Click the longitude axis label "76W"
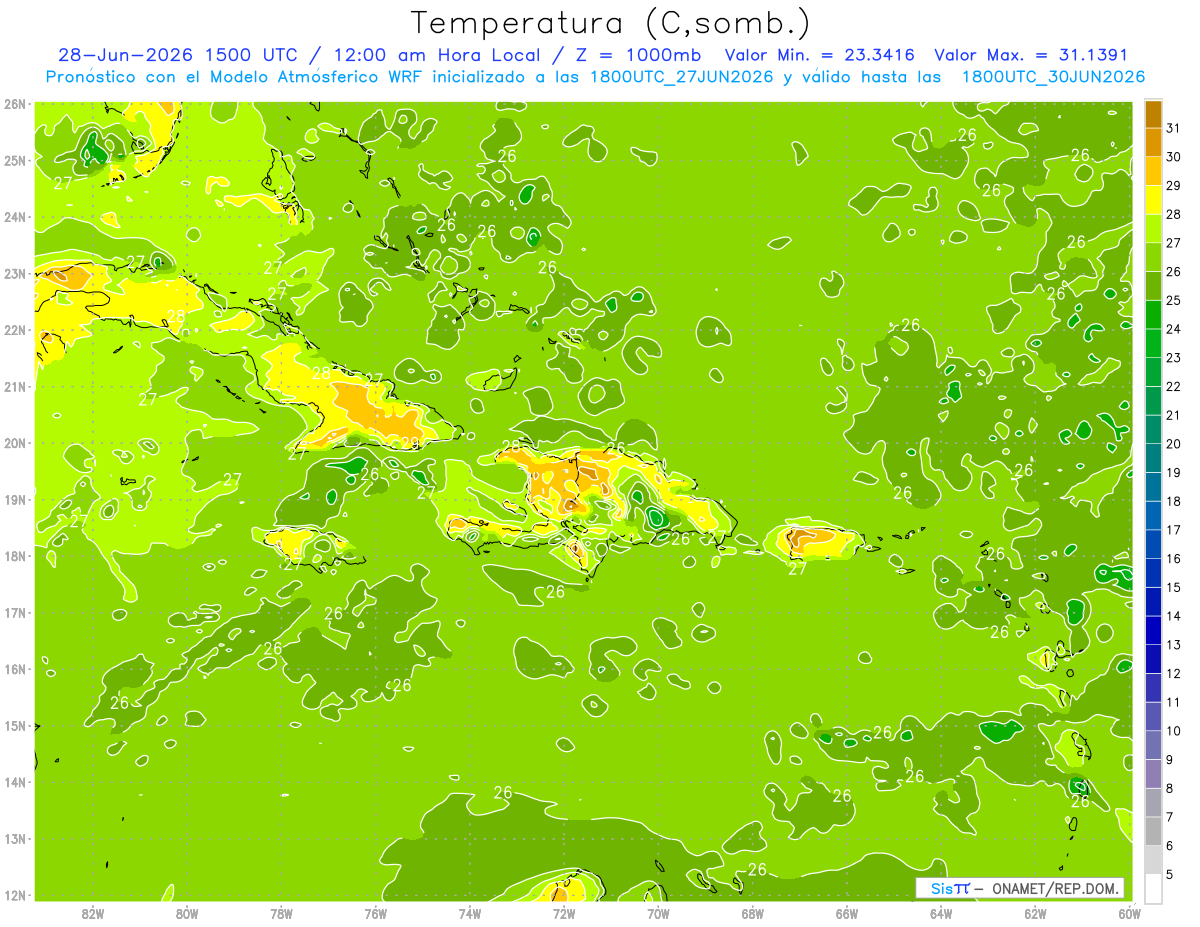1200x927 pixels. pyautogui.click(x=375, y=913)
